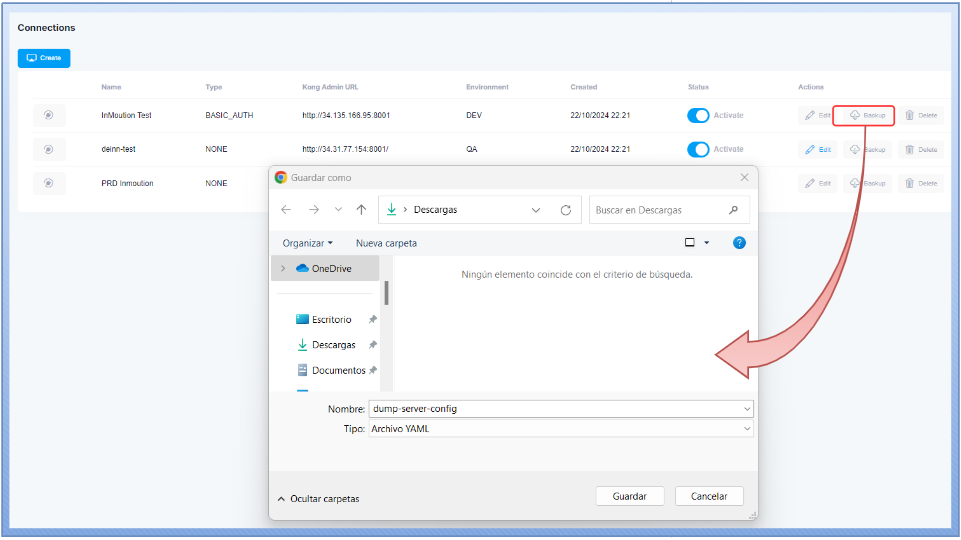Toggle Activate switch for InMoution Test

click(x=698, y=115)
